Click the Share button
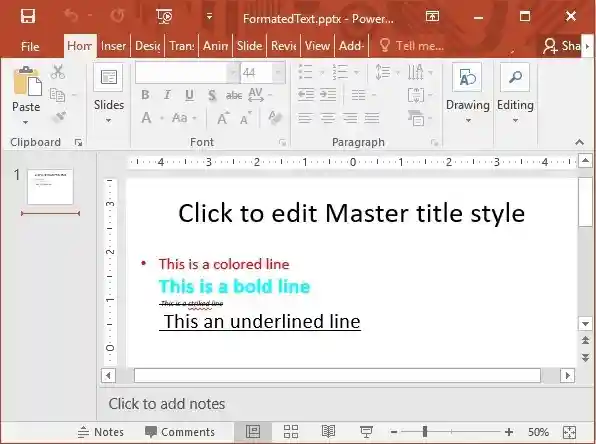The image size is (596, 444). pyautogui.click(x=561, y=46)
